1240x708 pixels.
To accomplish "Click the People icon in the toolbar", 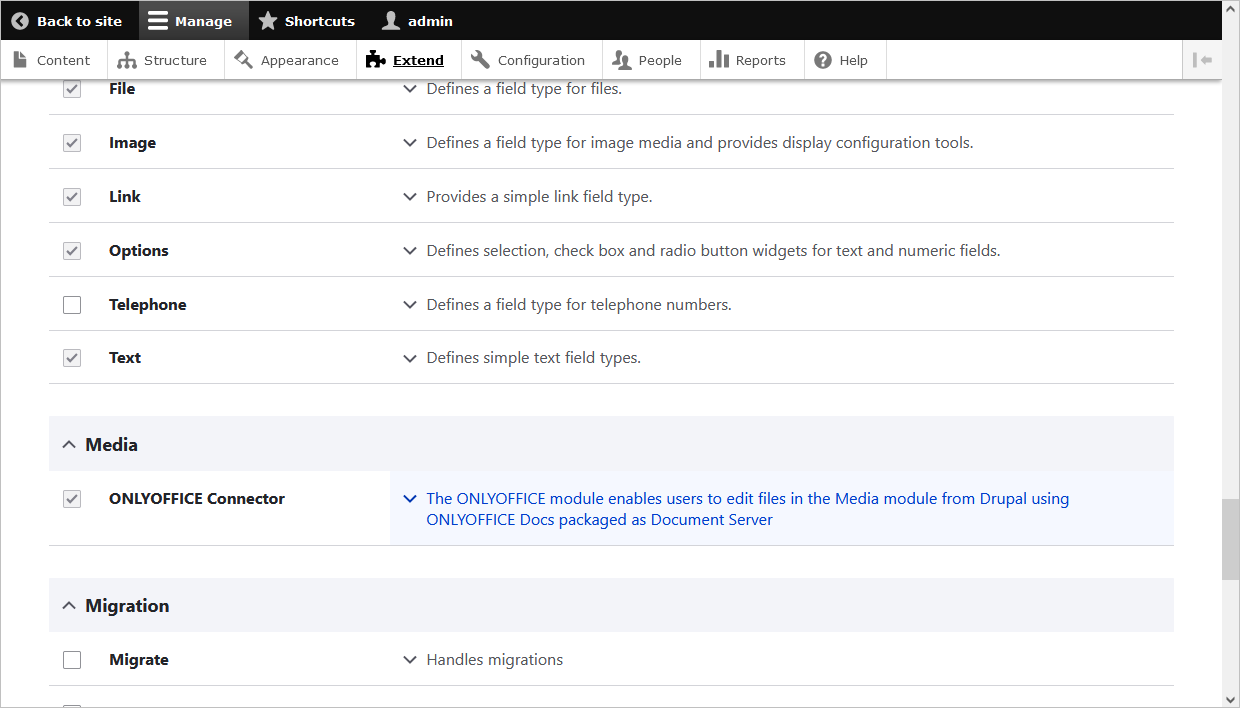I will [622, 59].
